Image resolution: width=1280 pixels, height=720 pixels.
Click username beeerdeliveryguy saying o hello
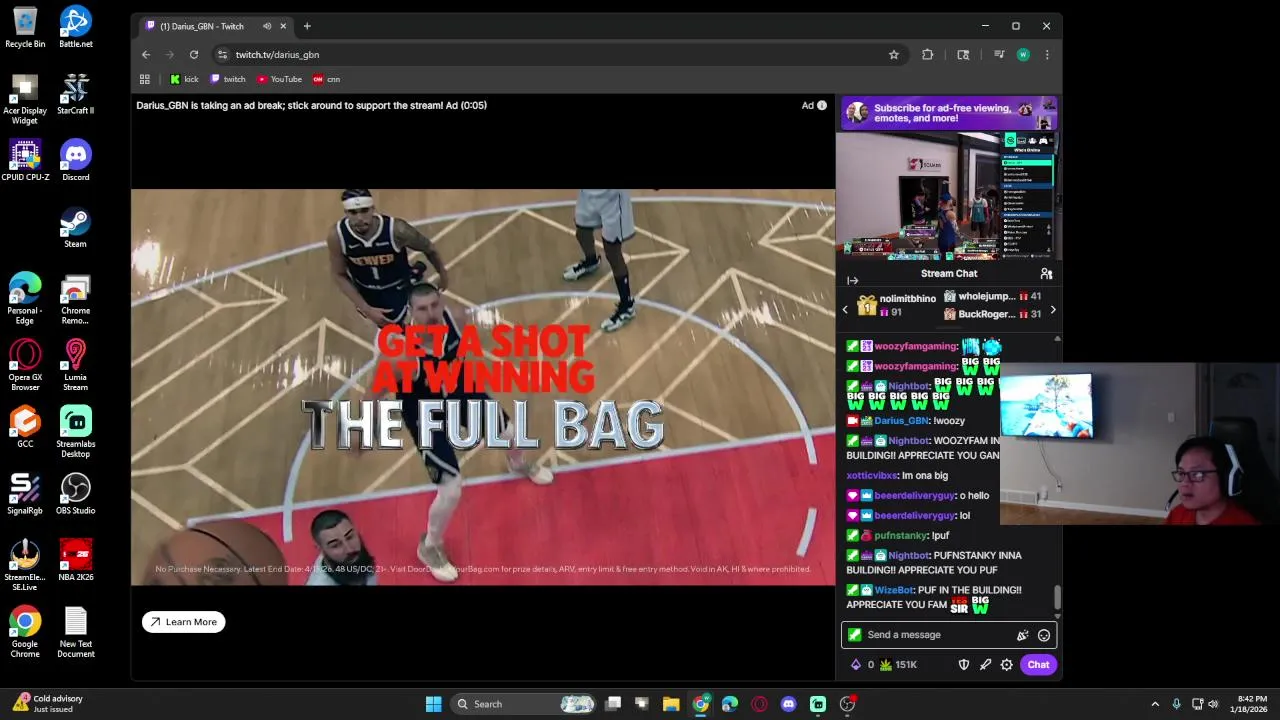(x=916, y=496)
